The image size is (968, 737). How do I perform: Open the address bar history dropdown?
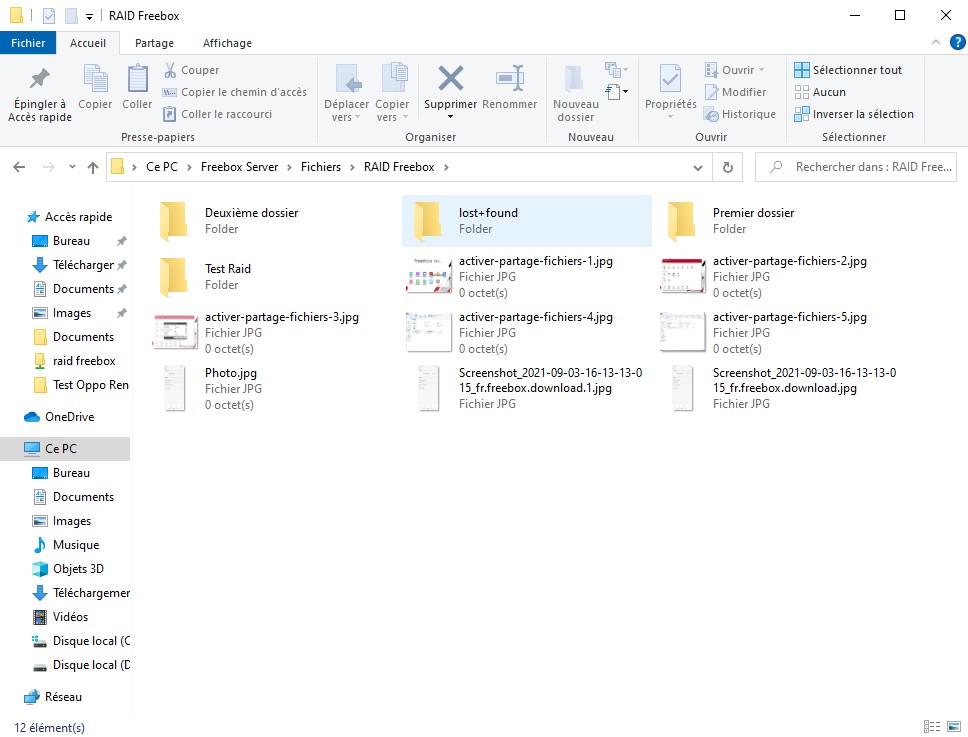698,168
